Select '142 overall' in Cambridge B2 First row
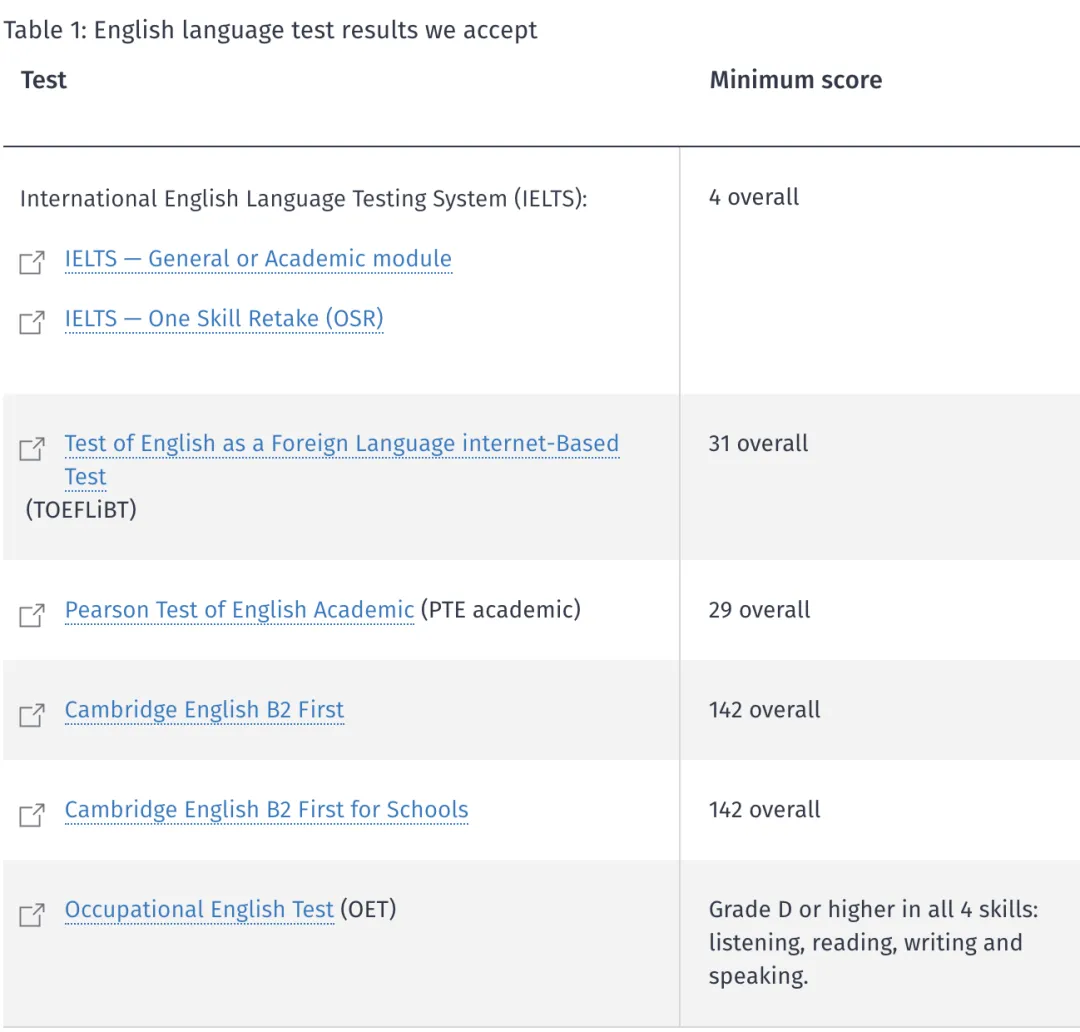The width and height of the screenshot is (1080, 1032). [x=765, y=710]
